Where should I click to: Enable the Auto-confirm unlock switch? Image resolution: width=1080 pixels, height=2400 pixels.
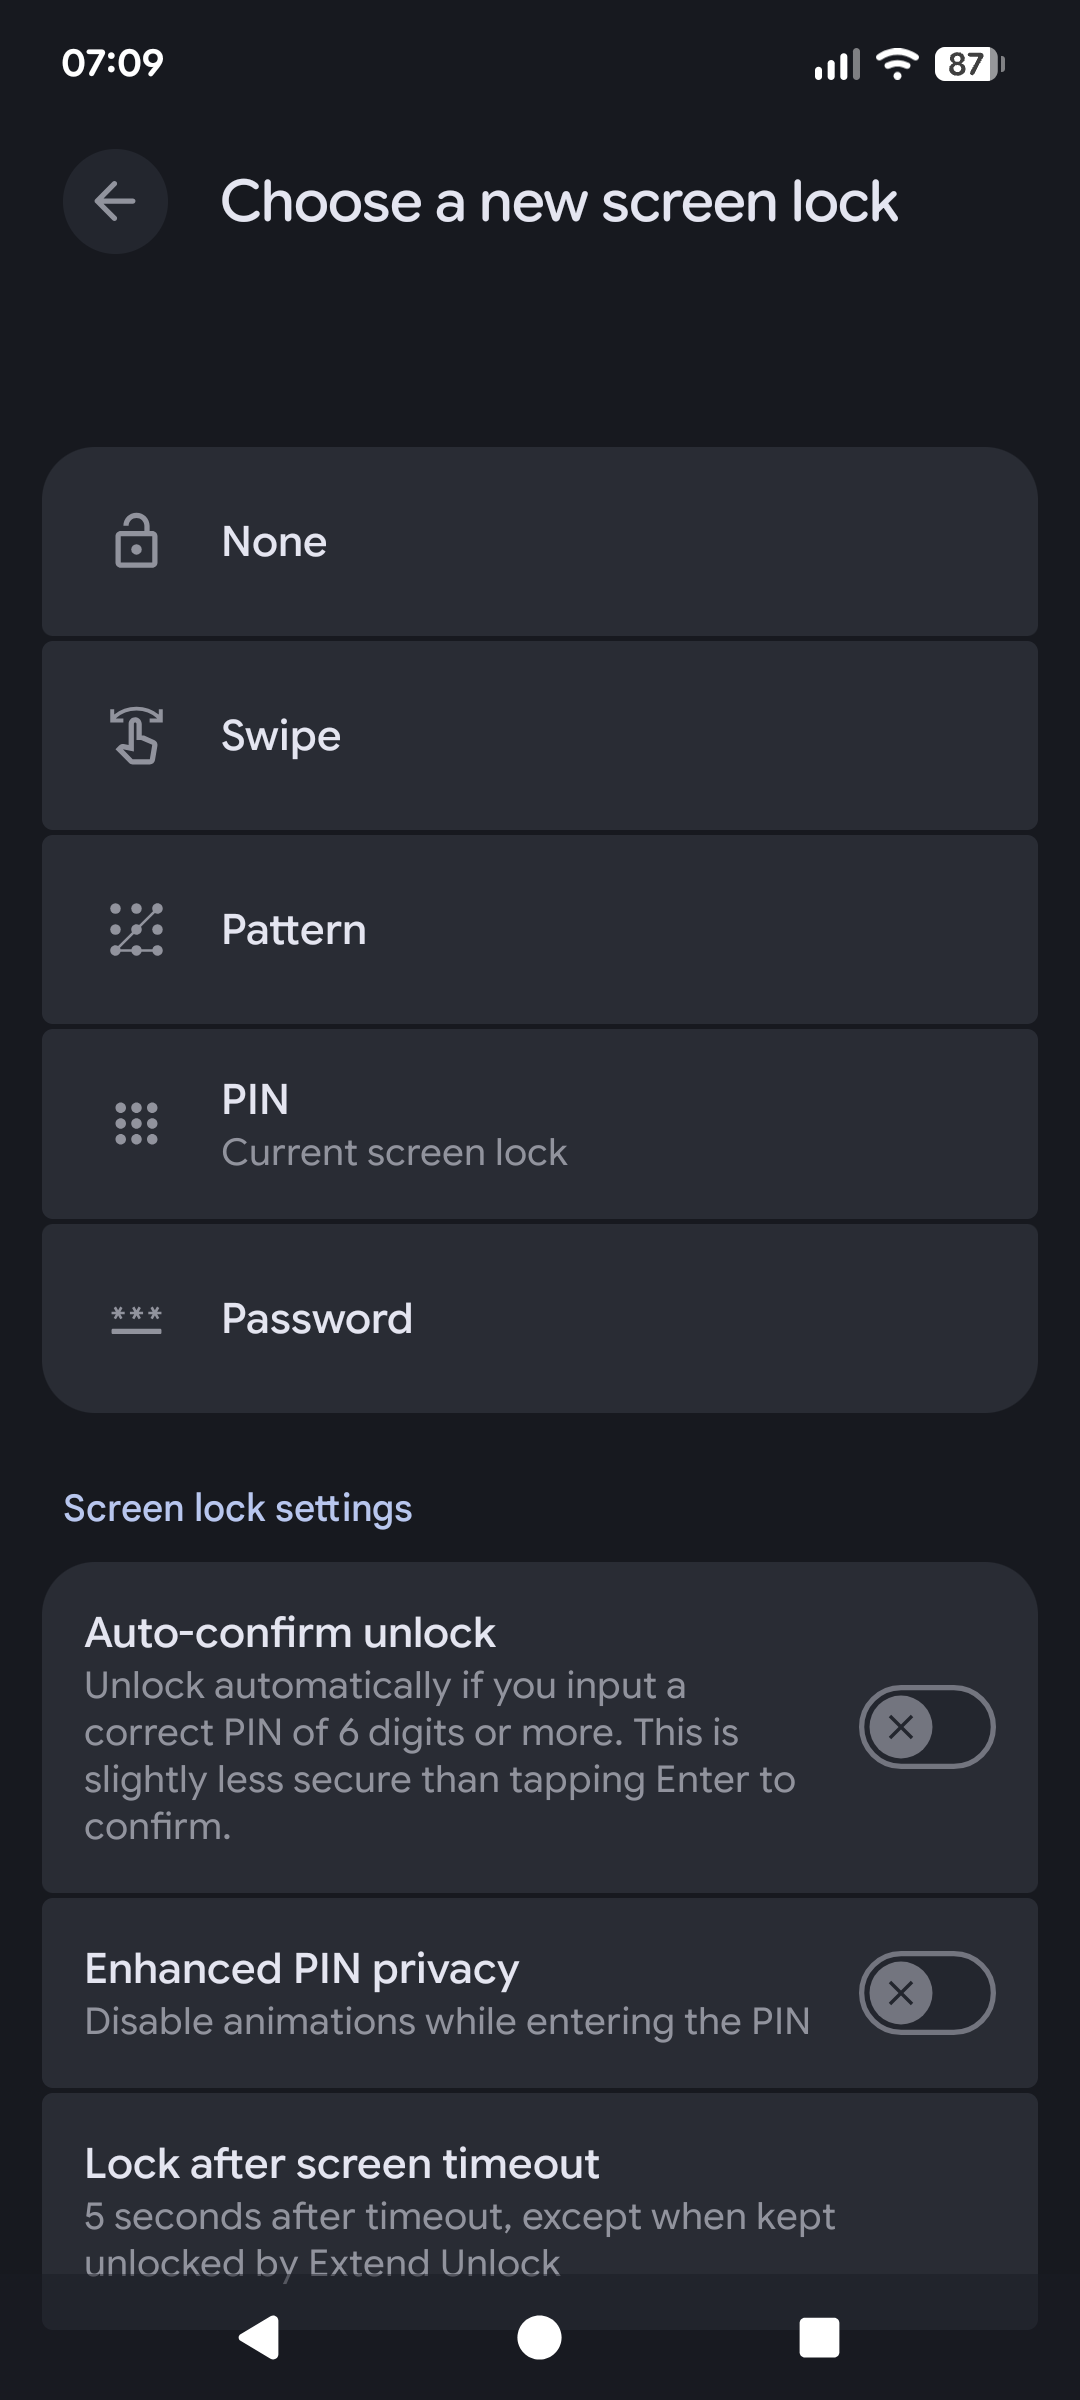pos(926,1727)
